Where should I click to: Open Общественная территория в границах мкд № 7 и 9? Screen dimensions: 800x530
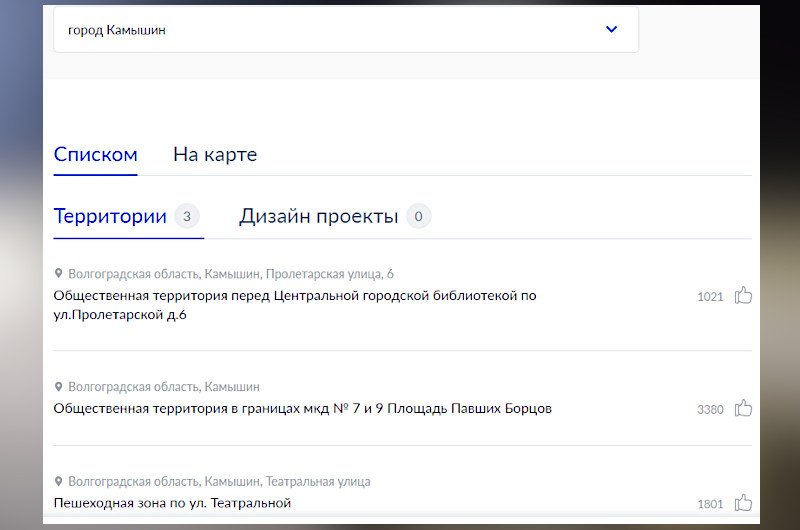pyautogui.click(x=303, y=409)
